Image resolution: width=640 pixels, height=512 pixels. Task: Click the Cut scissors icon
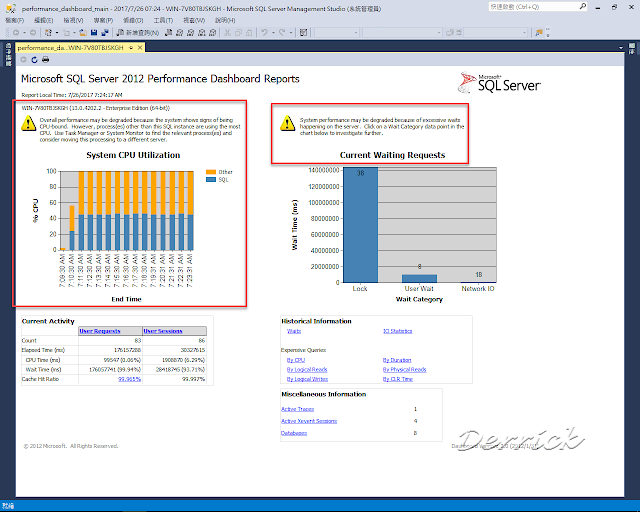coord(228,33)
